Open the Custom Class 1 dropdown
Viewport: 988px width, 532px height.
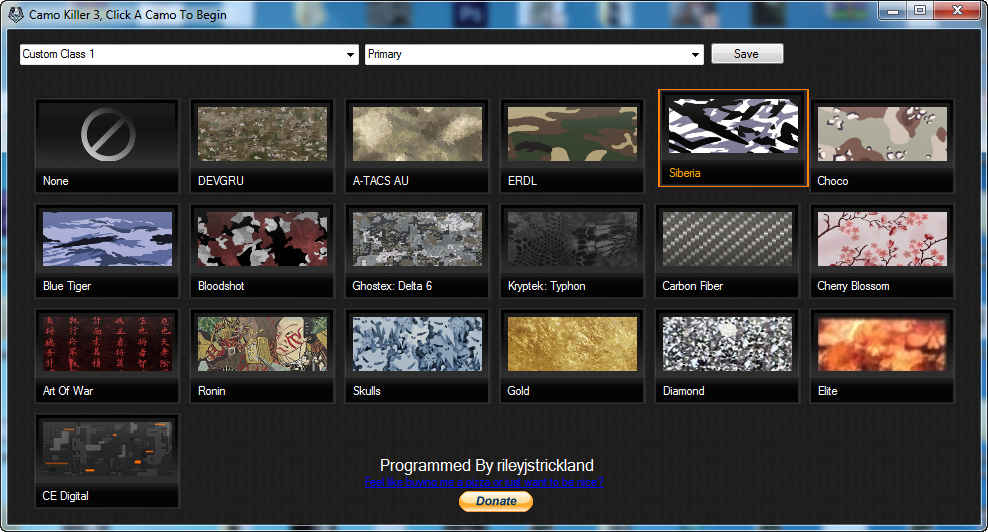coord(189,55)
